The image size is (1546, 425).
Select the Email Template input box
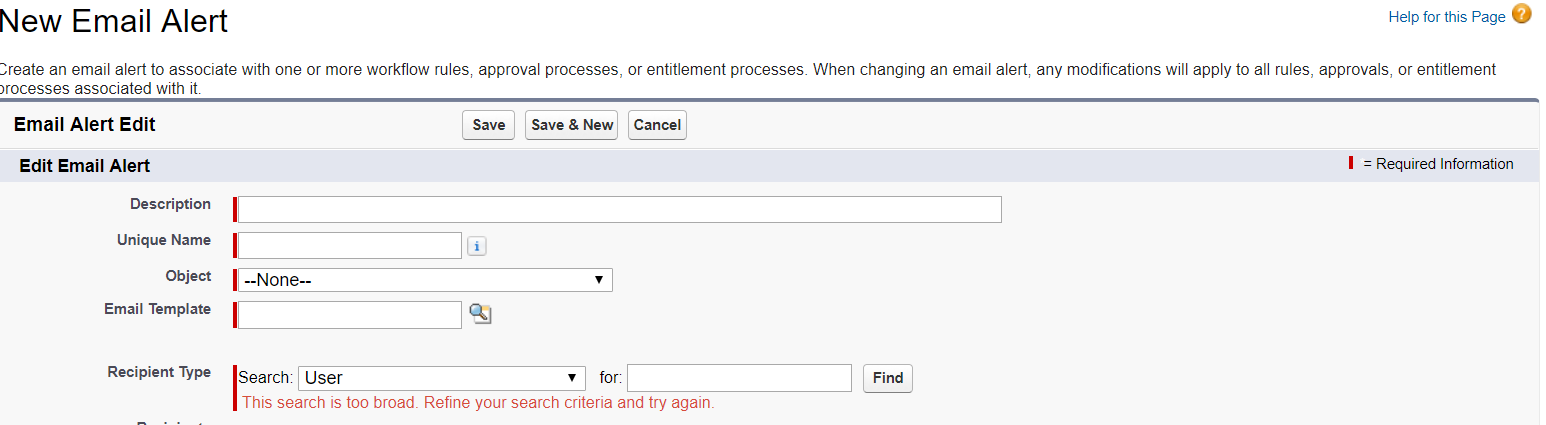tap(349, 314)
